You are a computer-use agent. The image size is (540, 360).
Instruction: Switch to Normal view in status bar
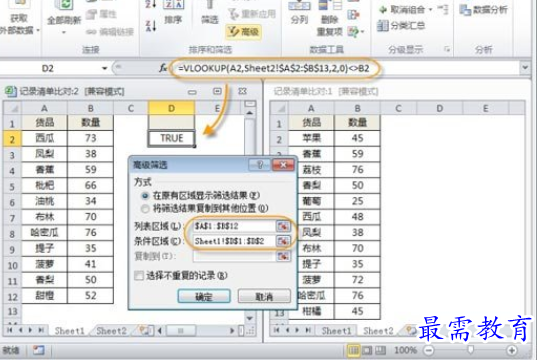354,350
